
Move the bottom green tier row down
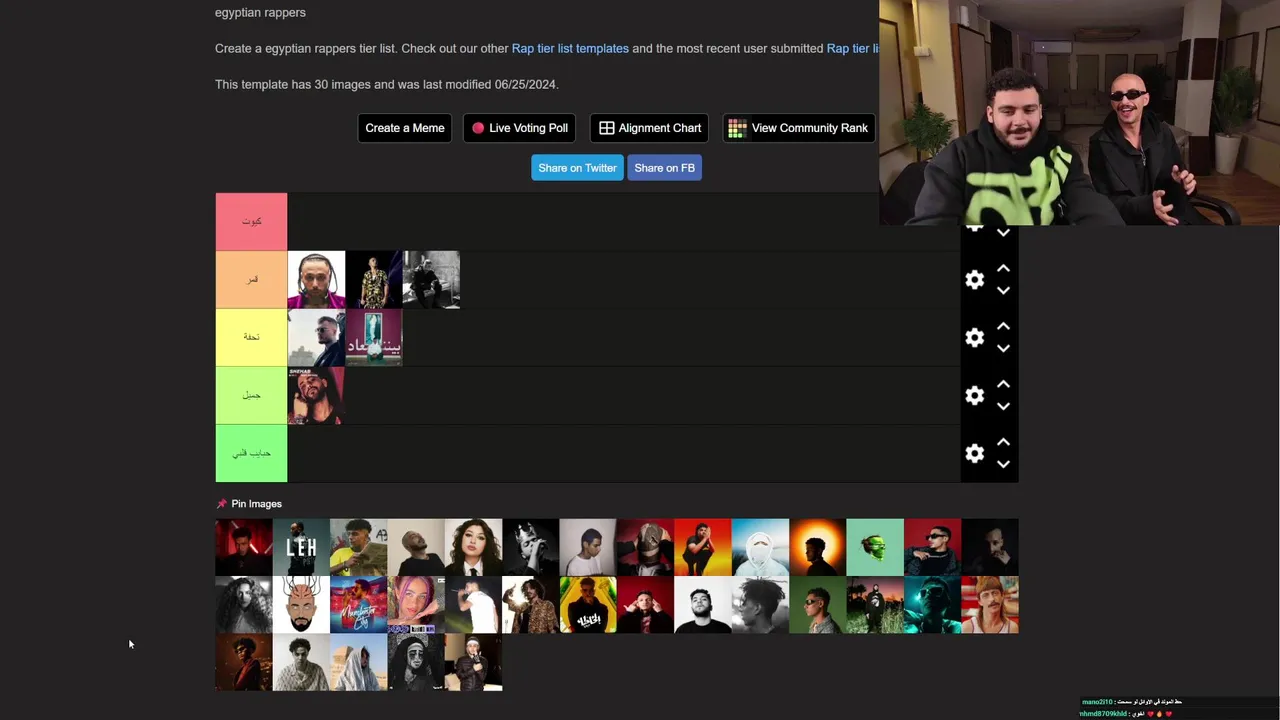click(1003, 465)
